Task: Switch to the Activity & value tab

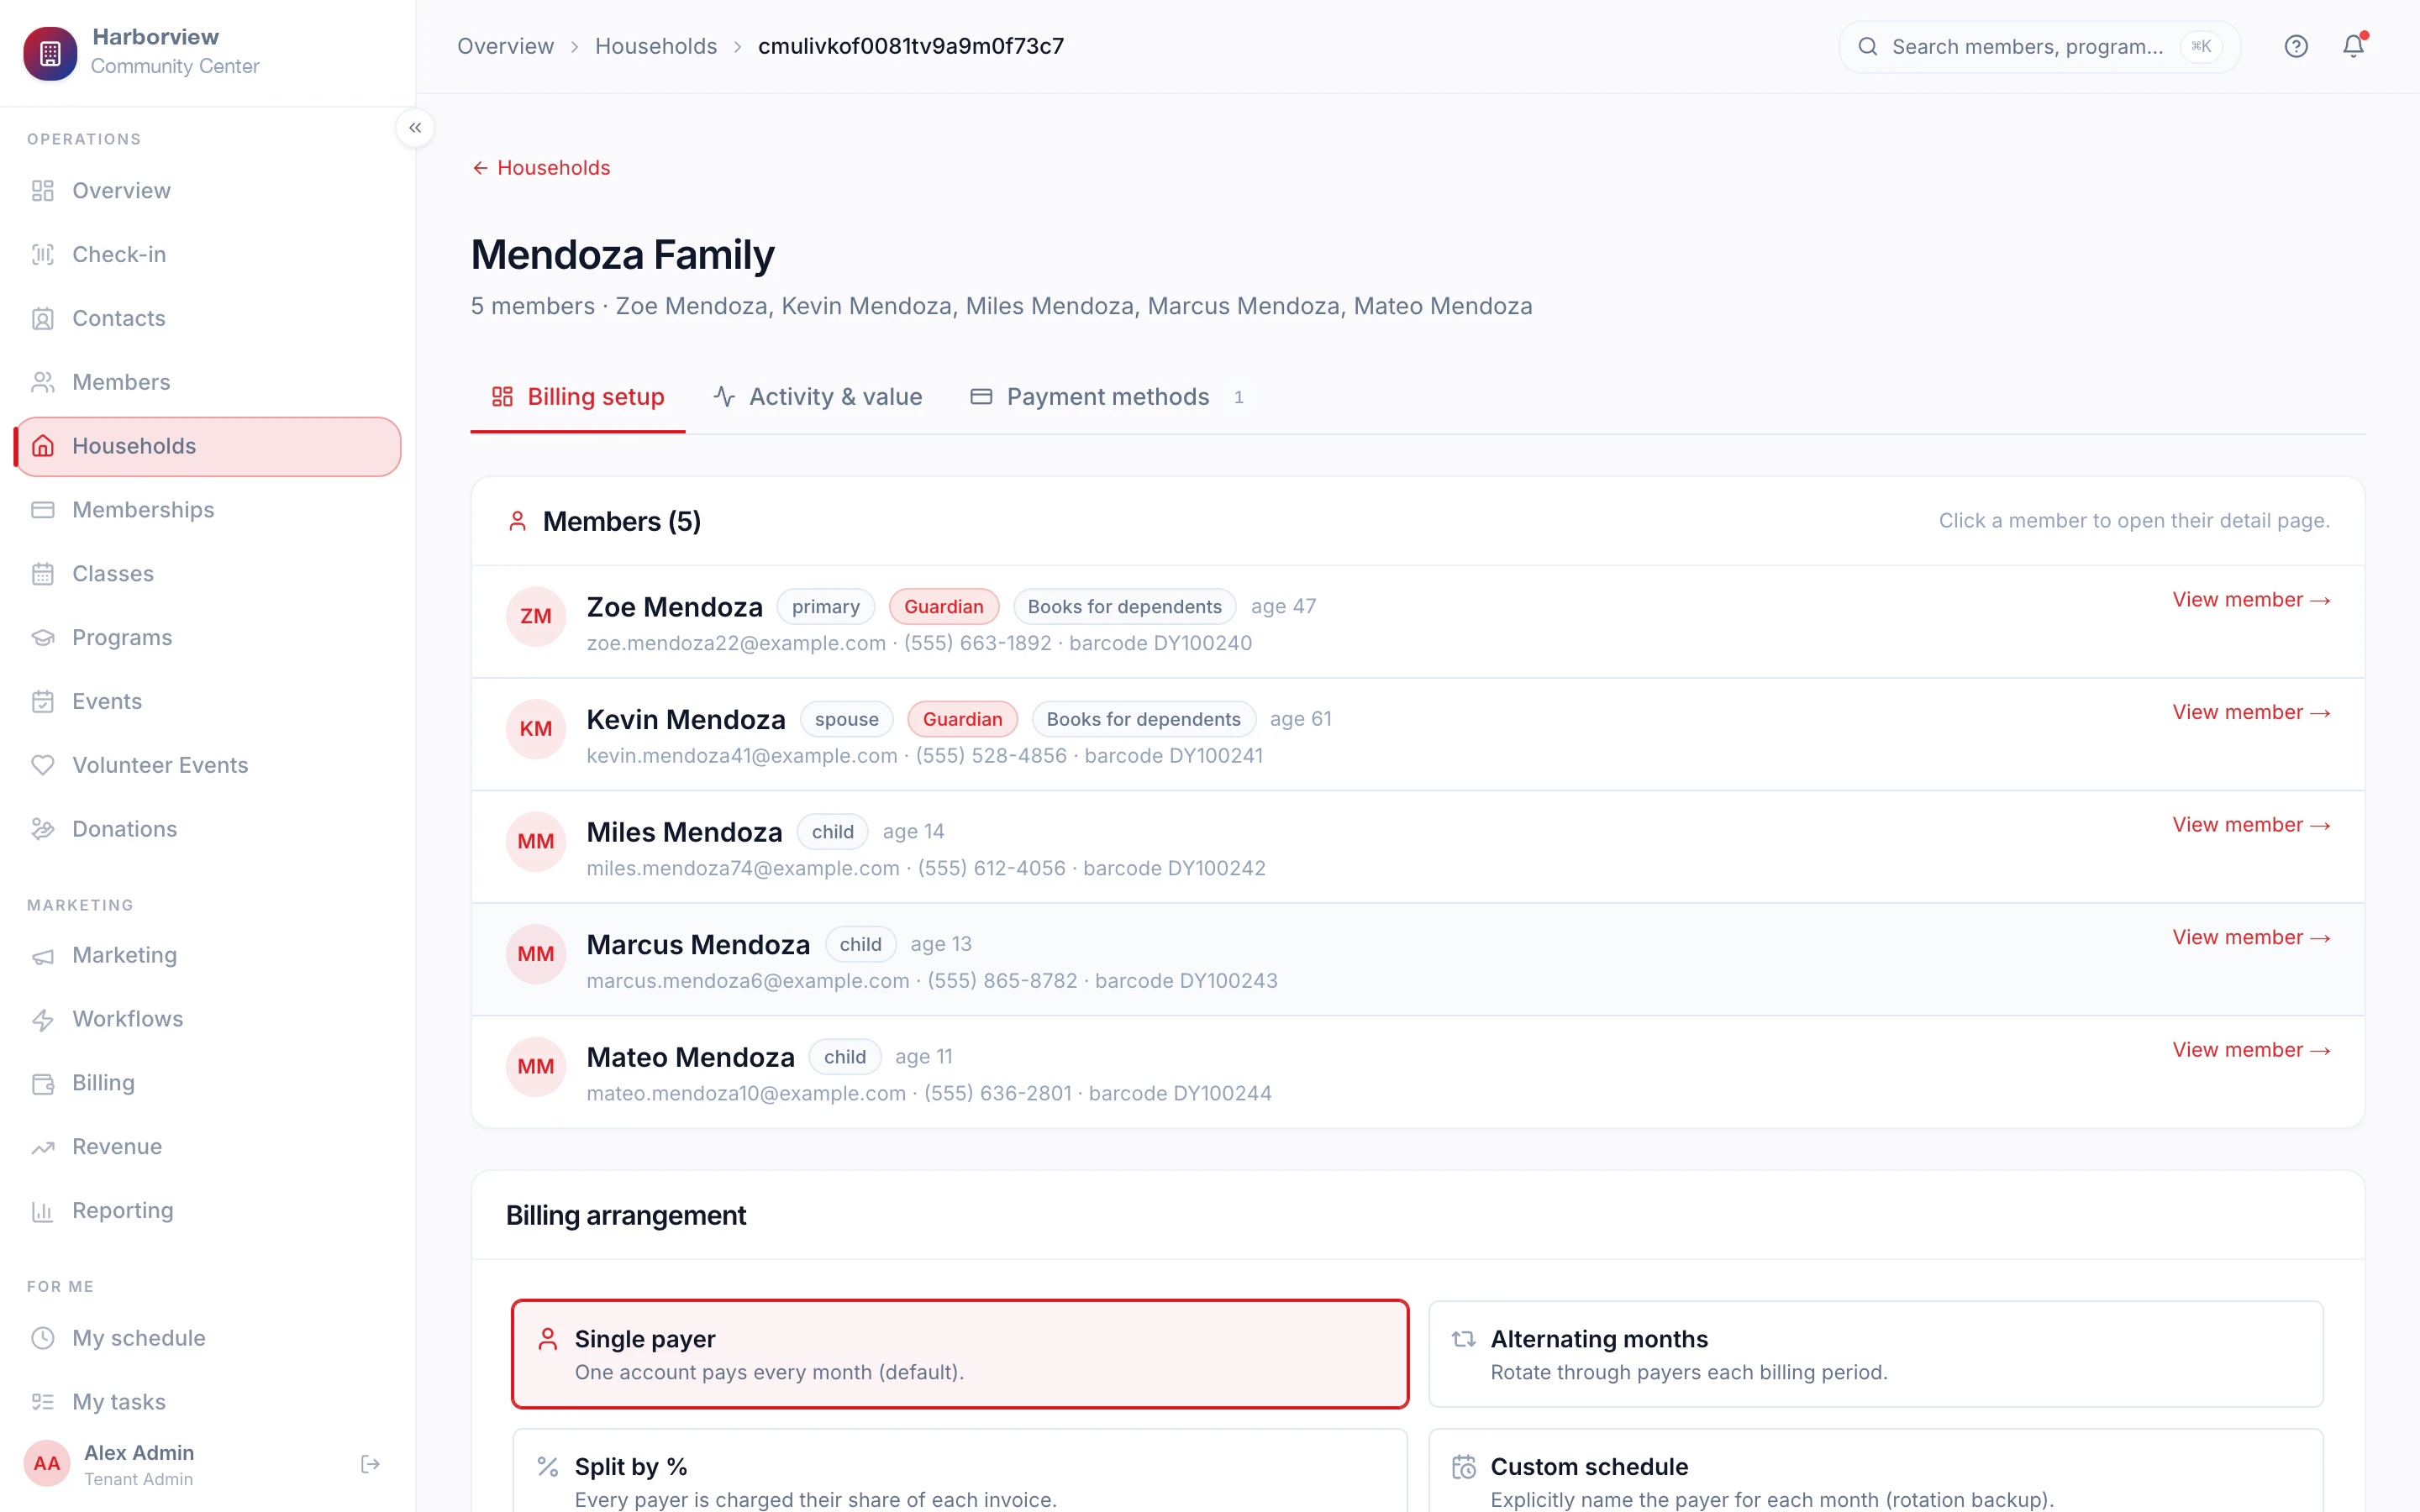Action: tap(818, 397)
